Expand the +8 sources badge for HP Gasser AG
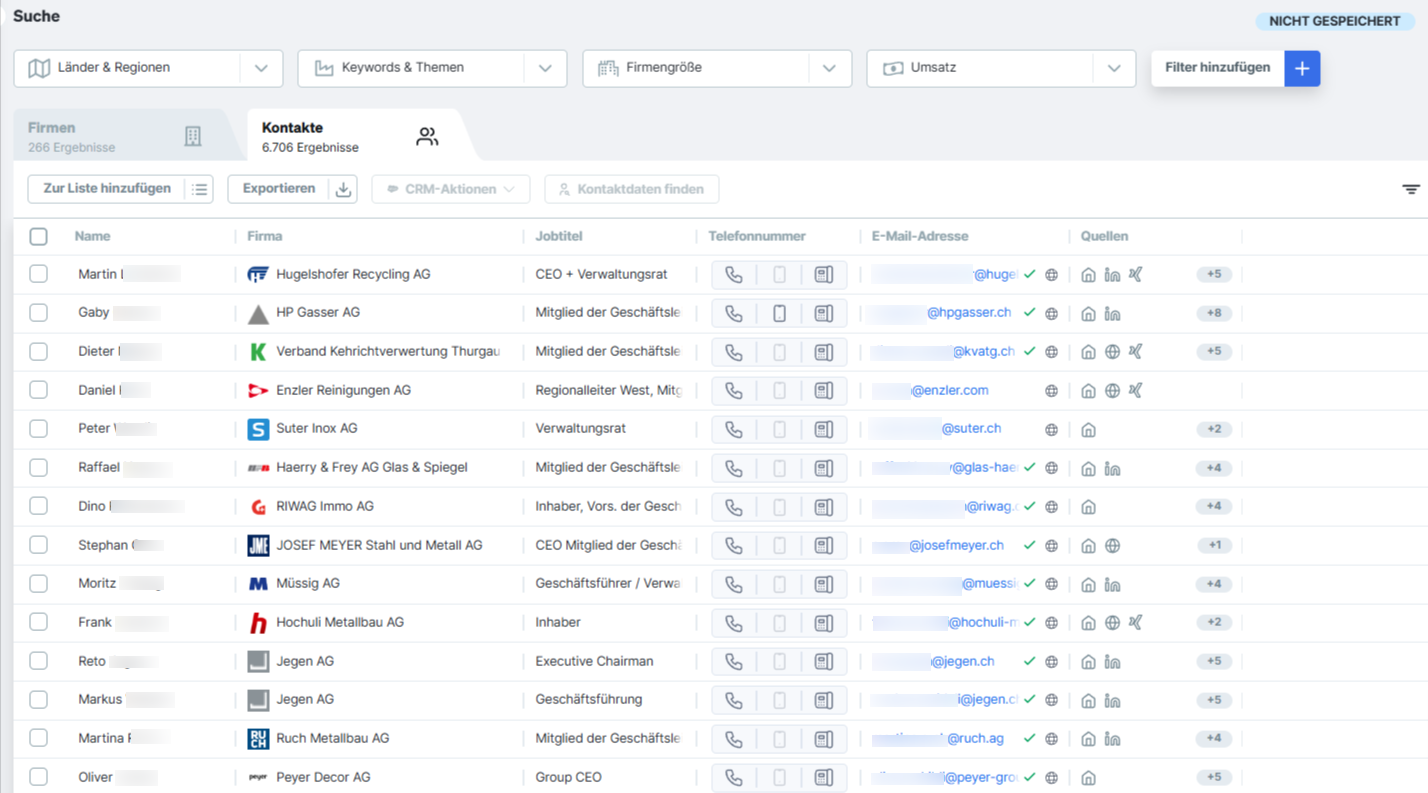 point(1214,314)
